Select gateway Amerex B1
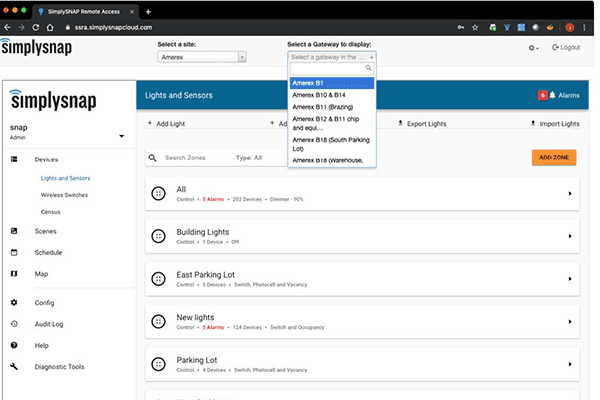The width and height of the screenshot is (600, 400). tap(331, 83)
